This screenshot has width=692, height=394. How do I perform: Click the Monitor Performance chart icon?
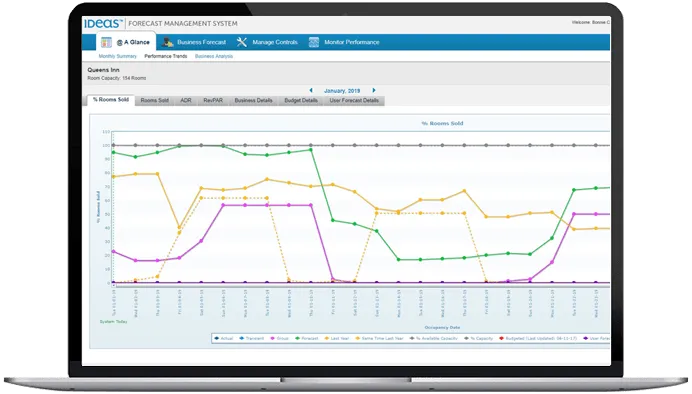(314, 42)
